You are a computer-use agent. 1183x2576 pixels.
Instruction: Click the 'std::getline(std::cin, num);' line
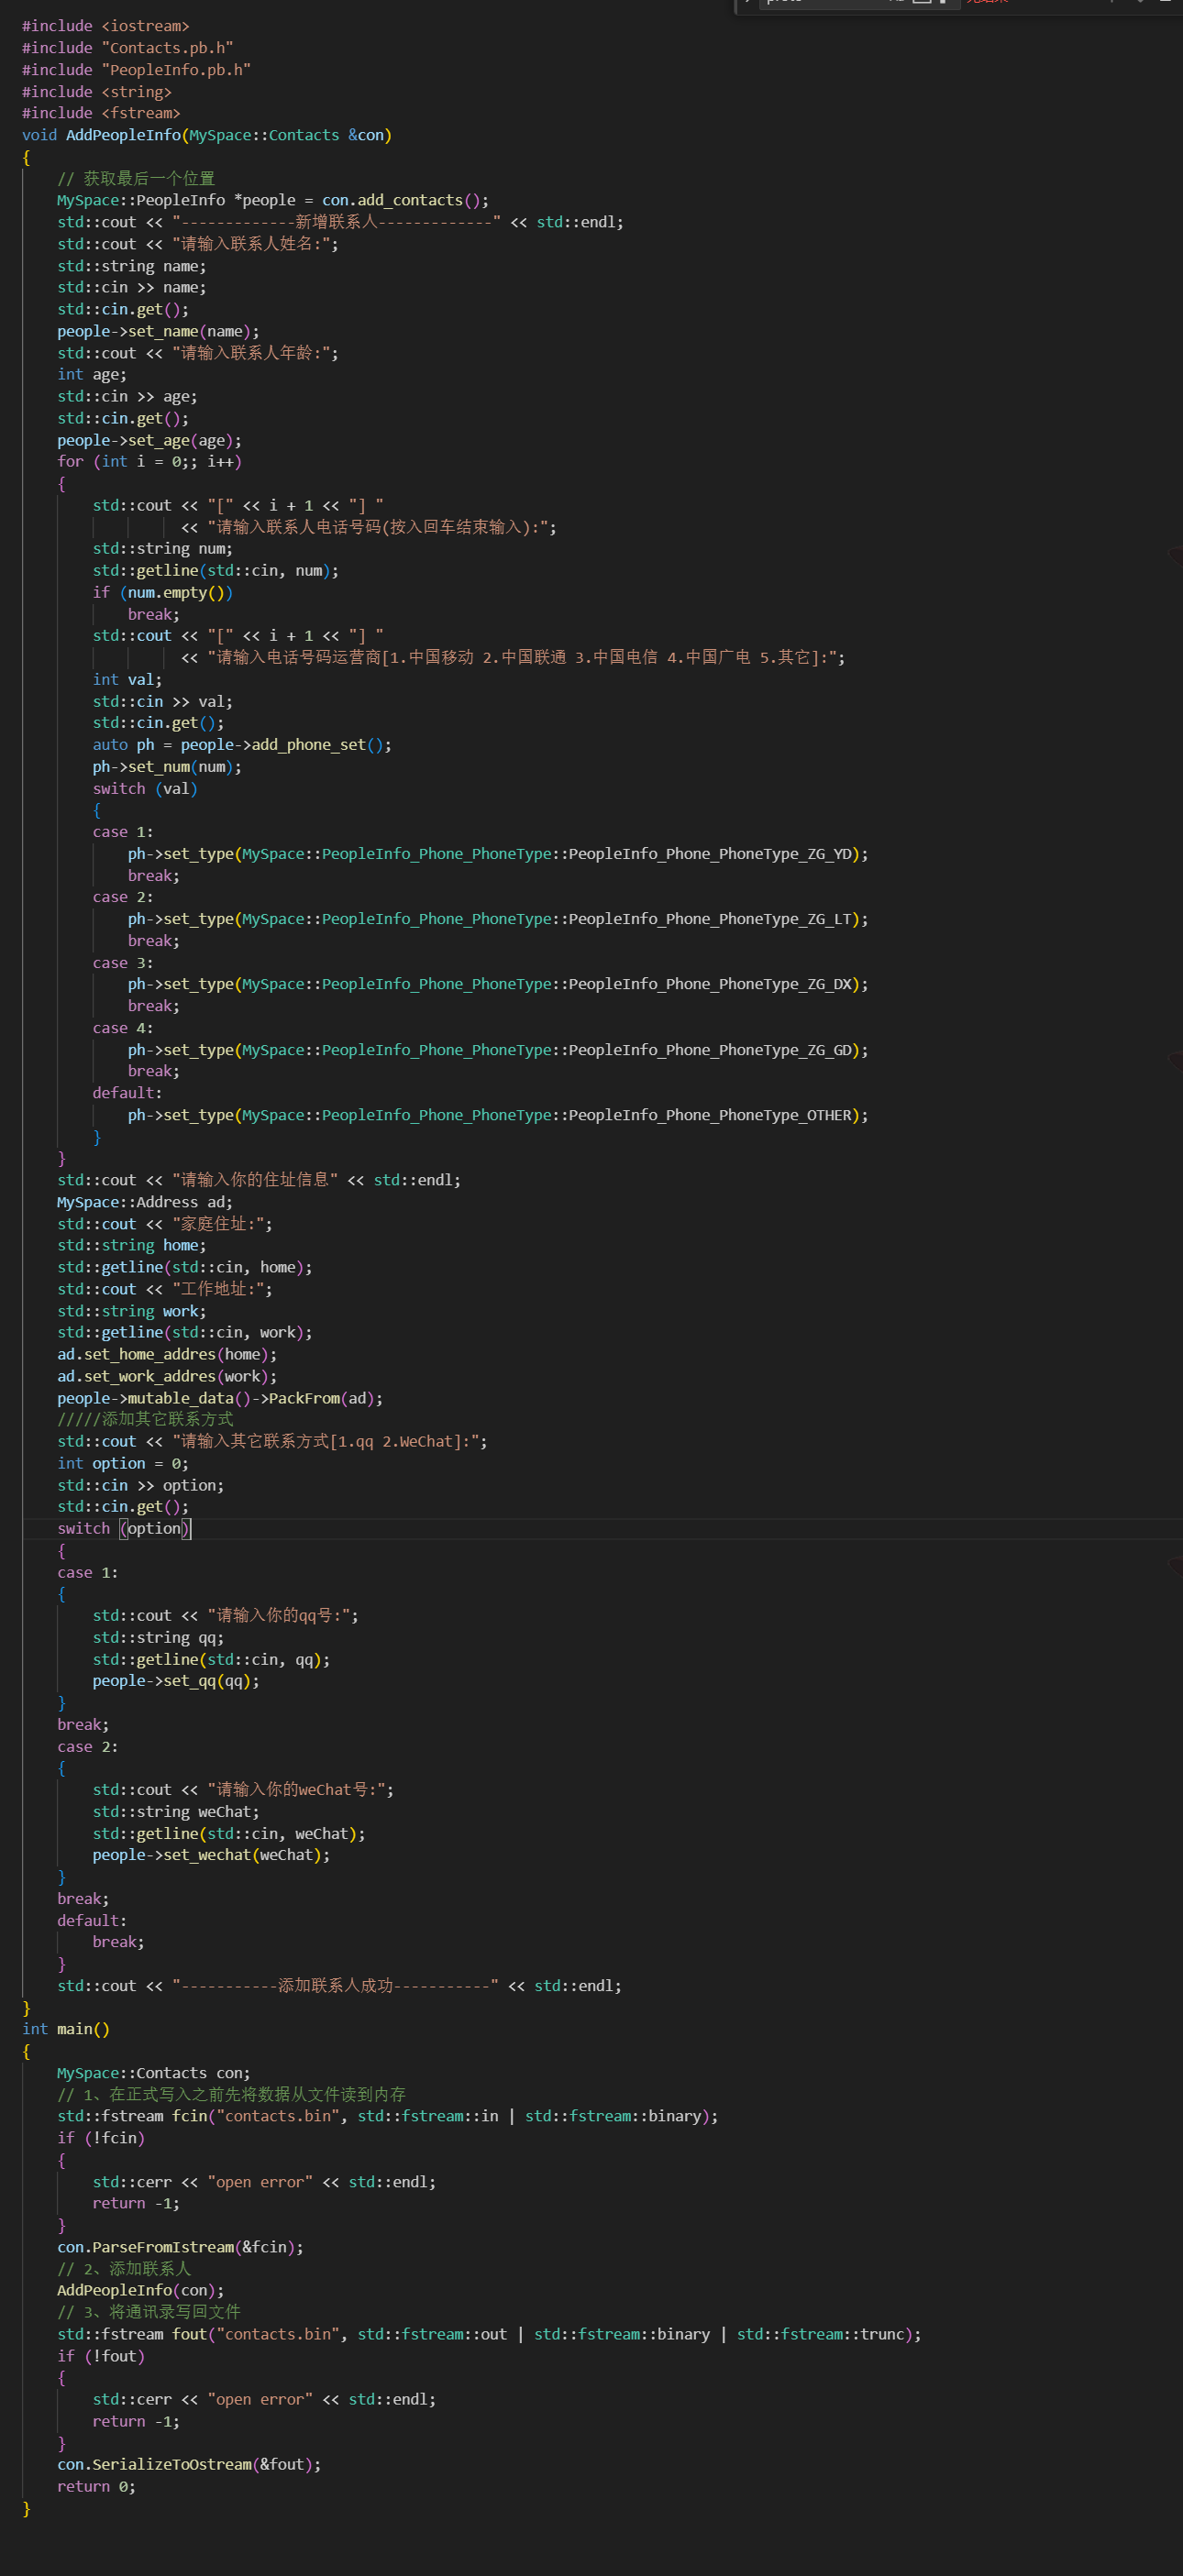click(x=216, y=570)
